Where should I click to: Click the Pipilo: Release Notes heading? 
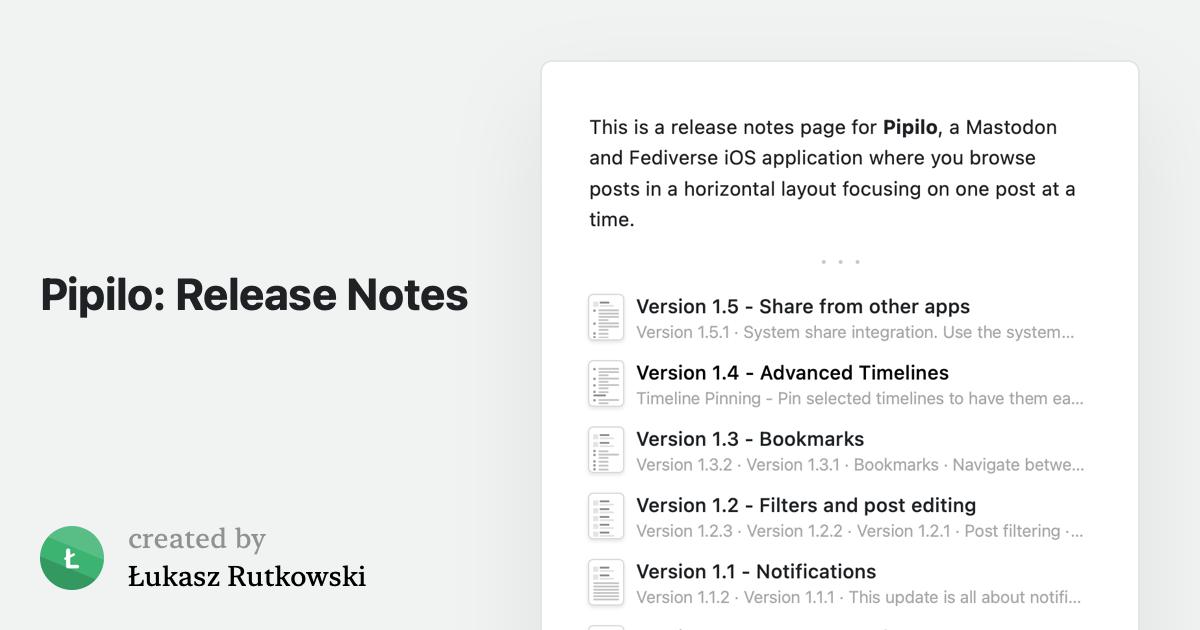click(254, 294)
